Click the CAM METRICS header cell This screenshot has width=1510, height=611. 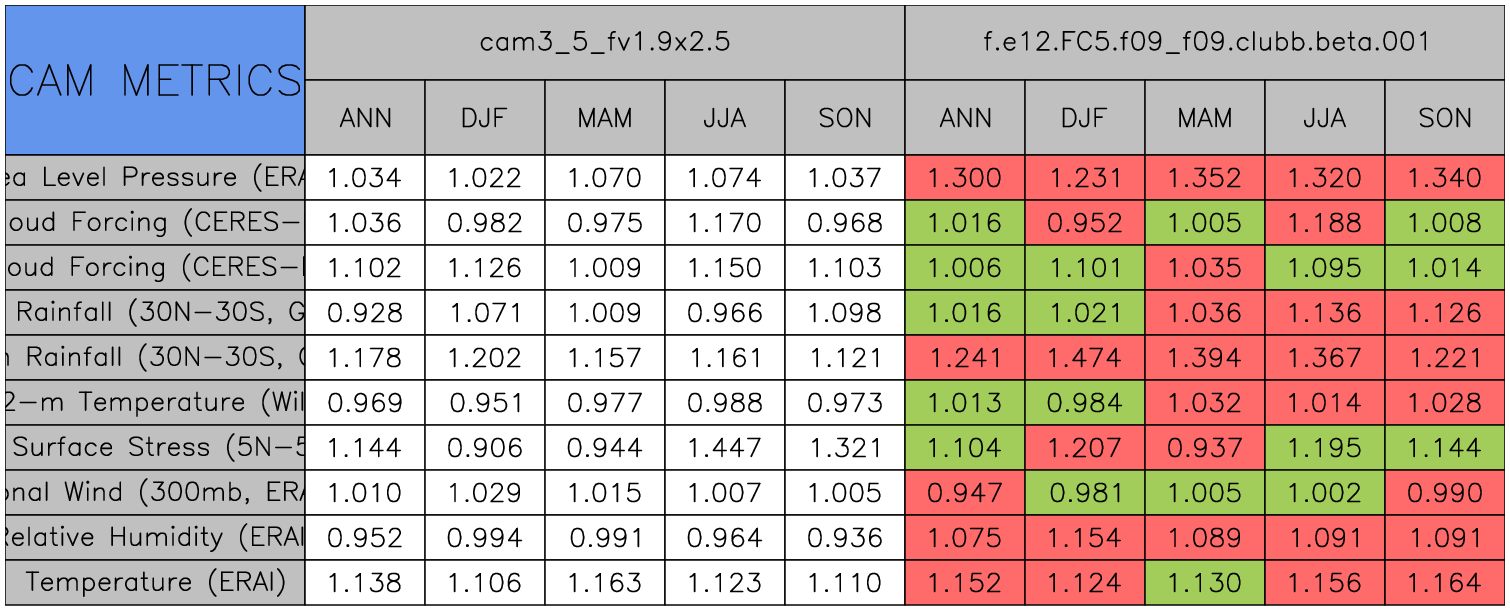click(x=154, y=80)
